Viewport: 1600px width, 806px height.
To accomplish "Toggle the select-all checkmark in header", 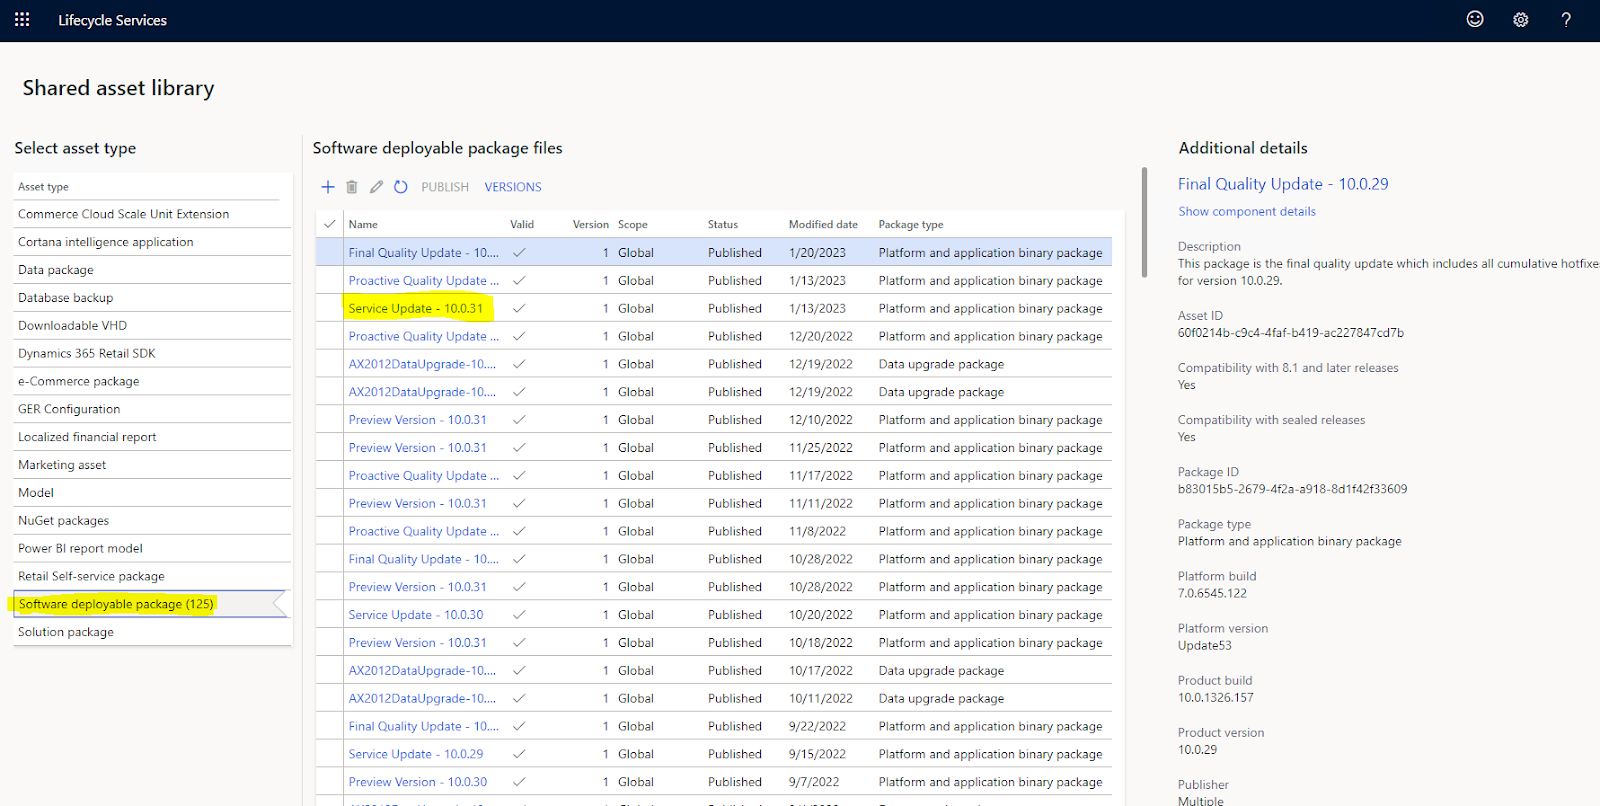I will tap(330, 224).
